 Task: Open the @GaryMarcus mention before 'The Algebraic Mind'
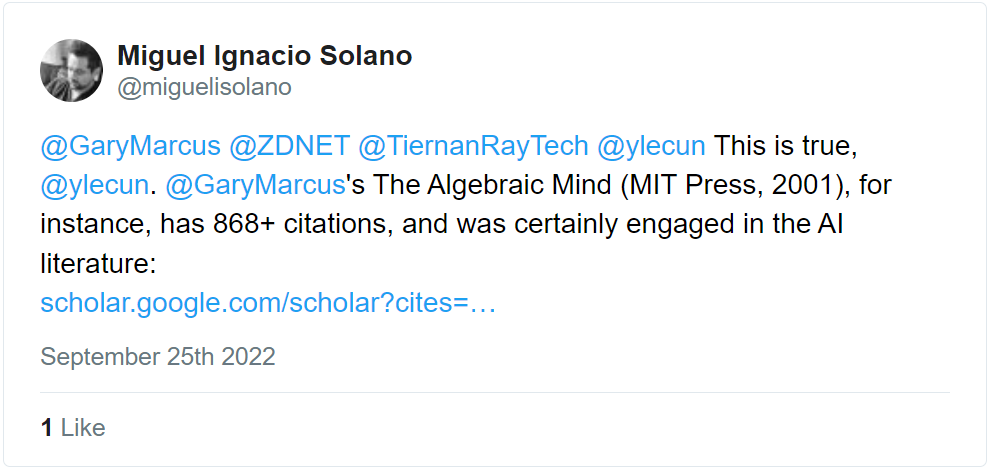(254, 185)
